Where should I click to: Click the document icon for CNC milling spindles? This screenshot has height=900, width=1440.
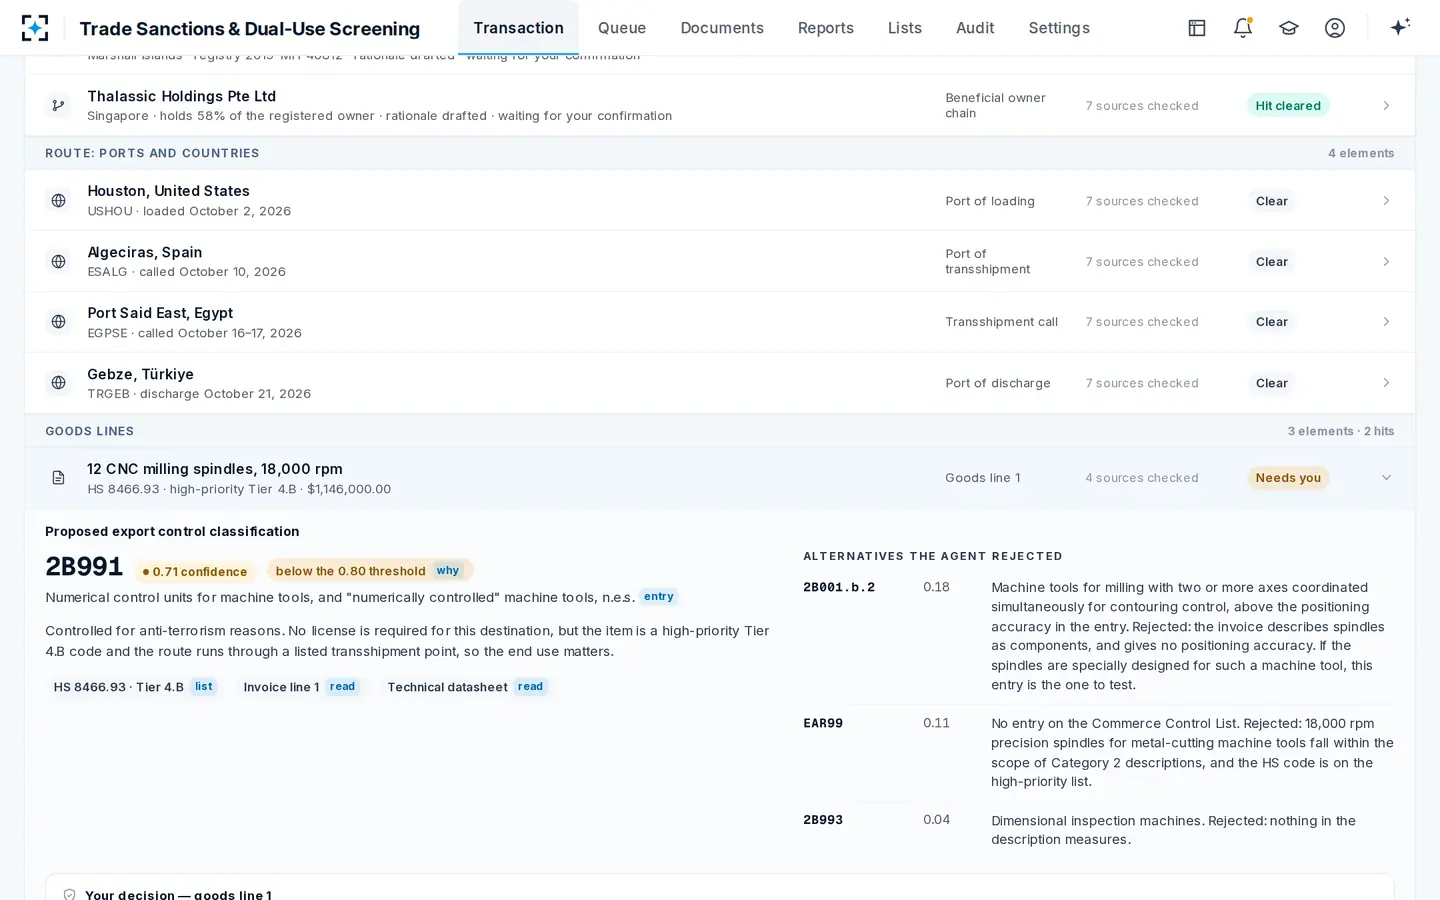pyautogui.click(x=59, y=478)
